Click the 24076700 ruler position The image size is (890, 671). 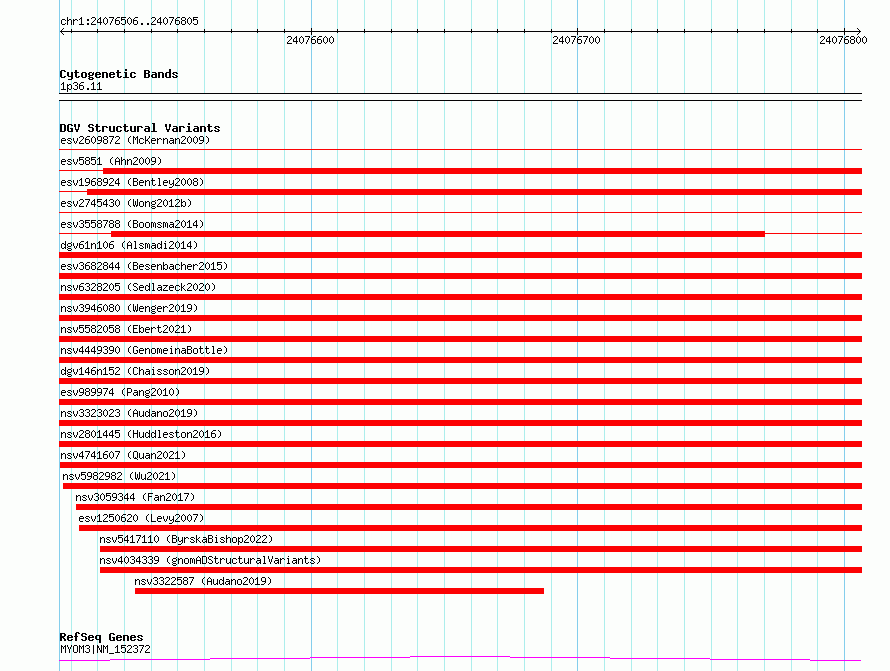coord(577,40)
